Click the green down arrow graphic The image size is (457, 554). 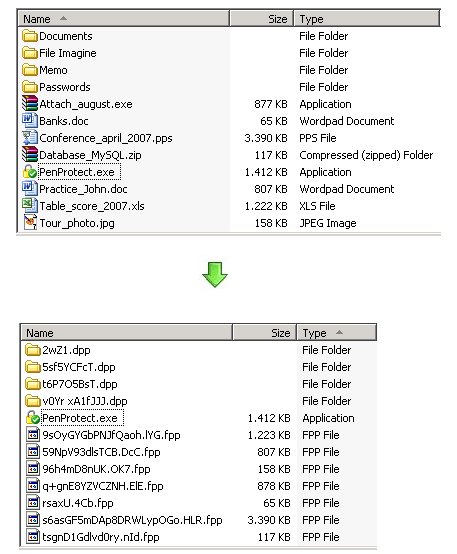(x=215, y=275)
